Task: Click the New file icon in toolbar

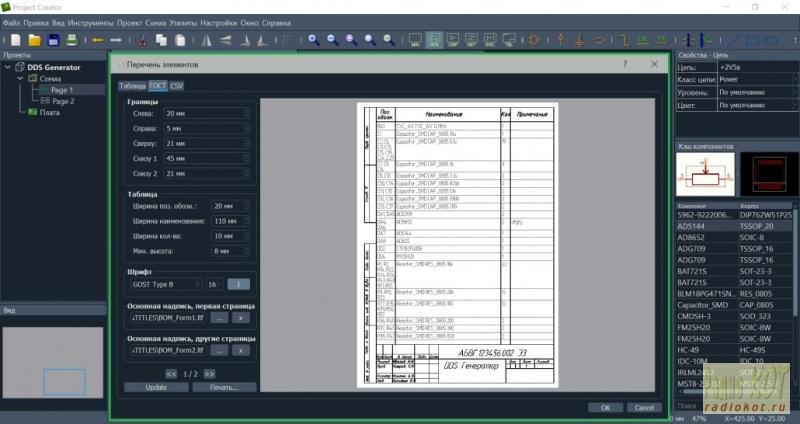Action: pos(14,40)
